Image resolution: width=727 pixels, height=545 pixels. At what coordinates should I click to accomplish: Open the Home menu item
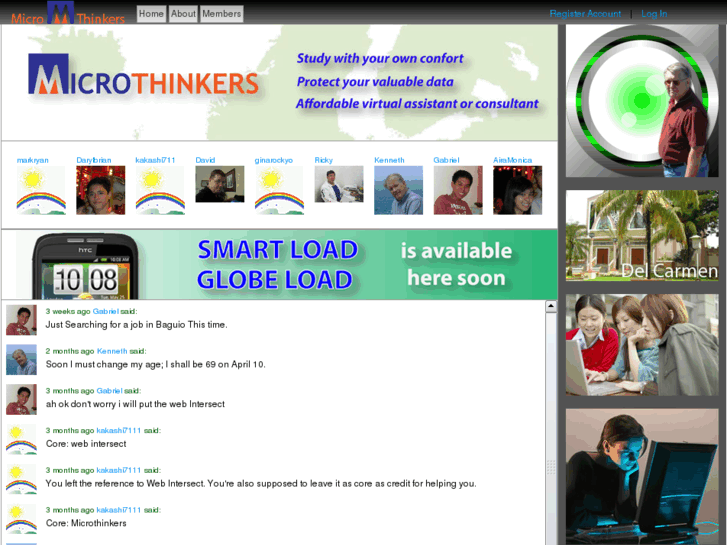point(151,14)
